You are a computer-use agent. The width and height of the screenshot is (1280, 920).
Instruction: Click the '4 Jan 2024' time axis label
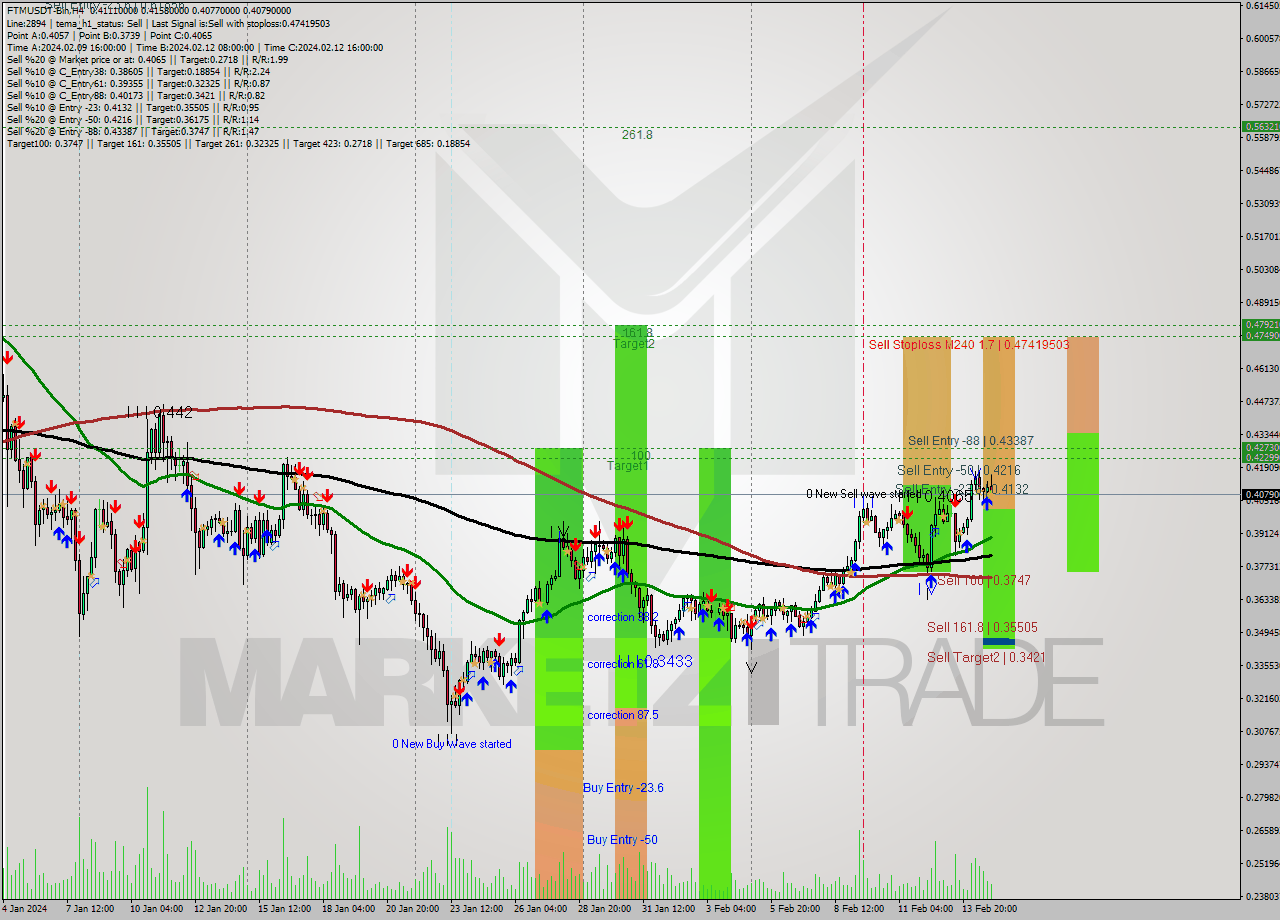pyautogui.click(x=25, y=909)
